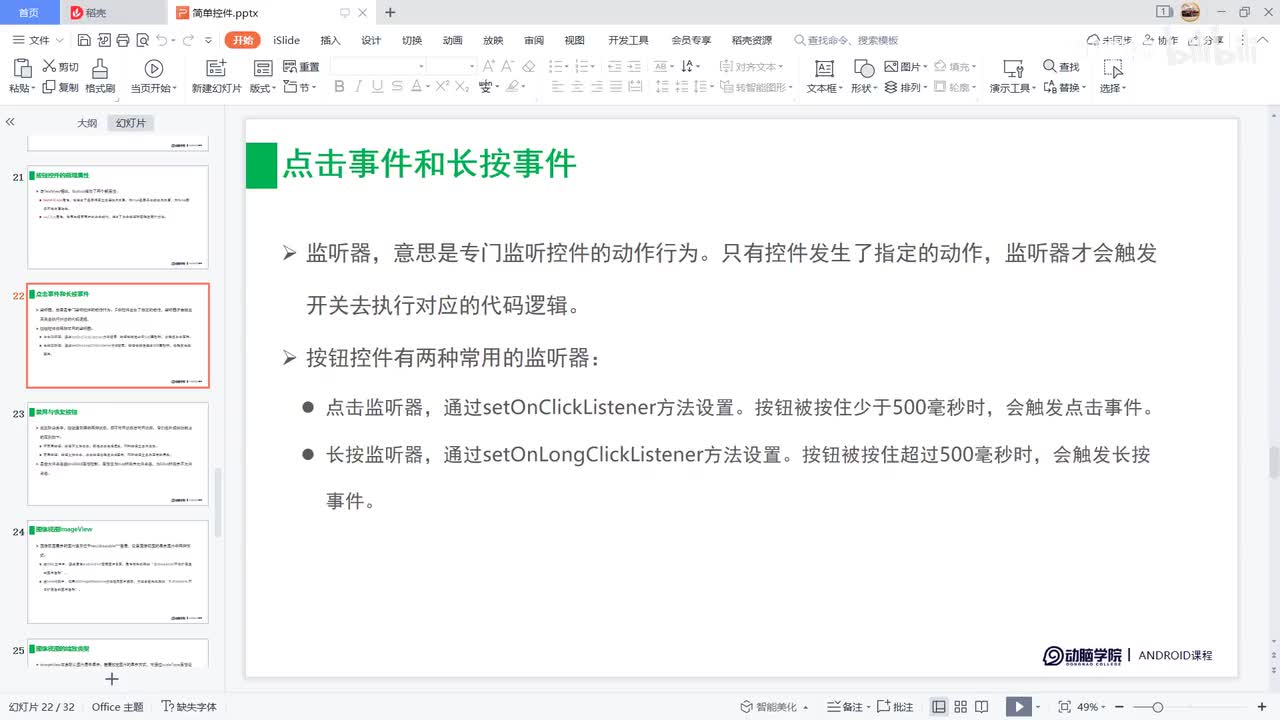Open the font size combo box
The height and width of the screenshot is (720, 1280).
coord(452,66)
